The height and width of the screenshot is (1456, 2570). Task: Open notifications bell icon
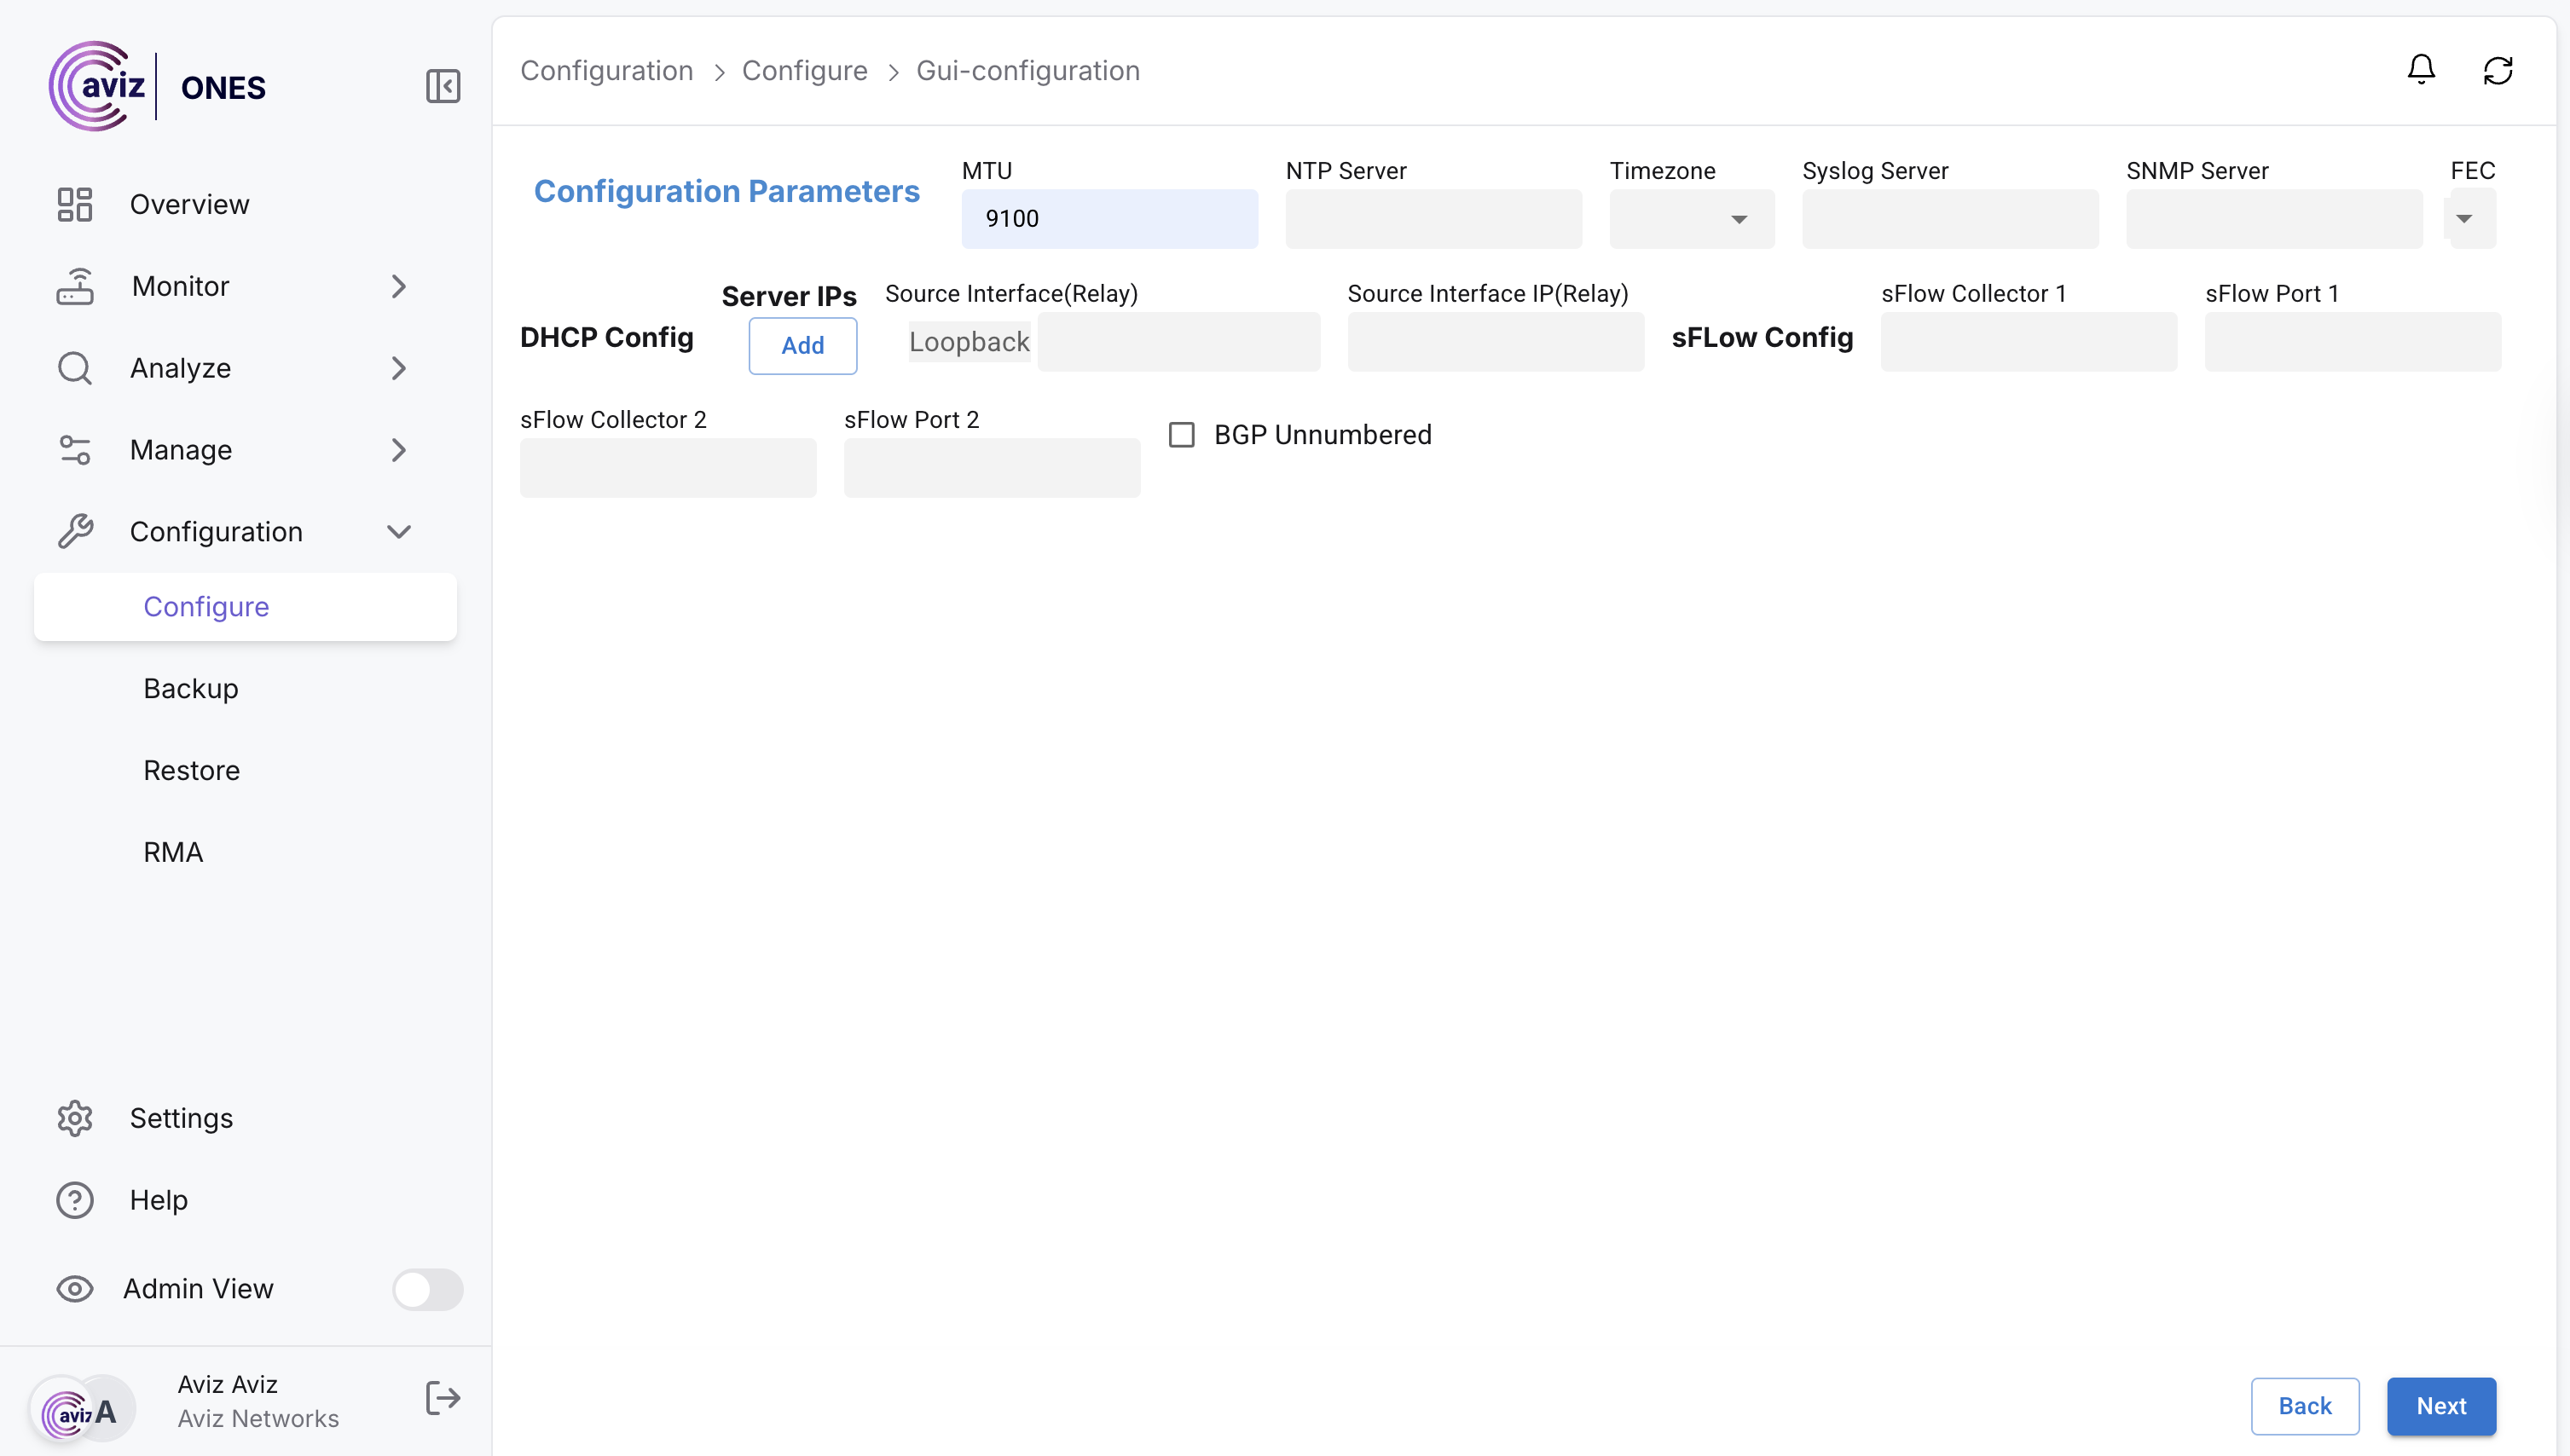click(x=2420, y=70)
